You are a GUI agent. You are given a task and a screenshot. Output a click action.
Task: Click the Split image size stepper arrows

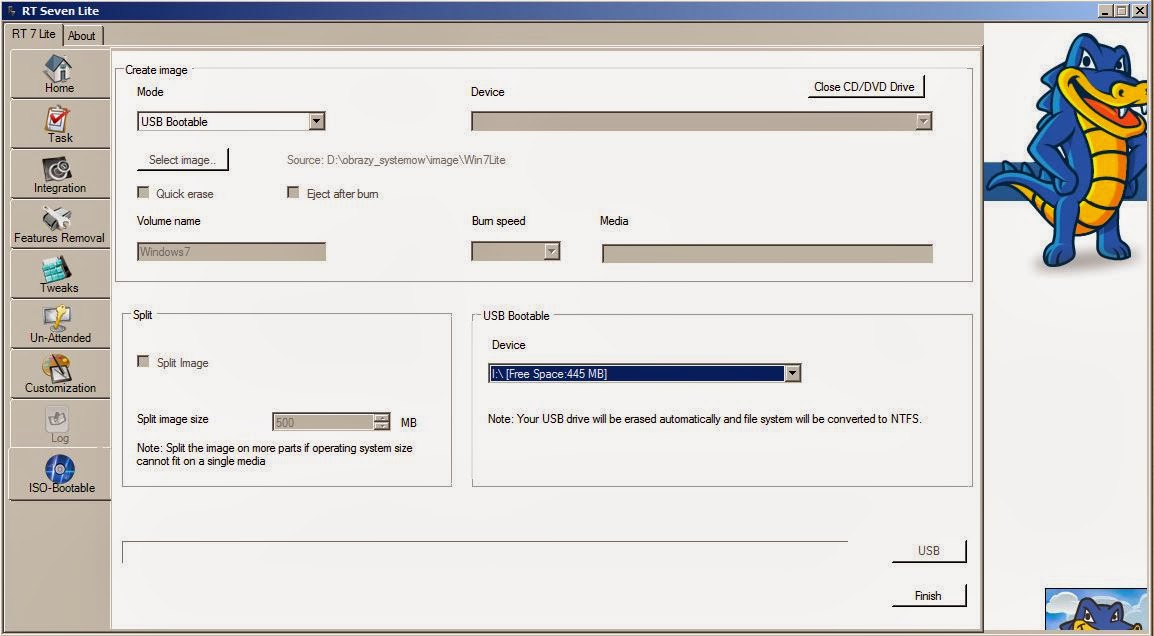click(x=382, y=422)
